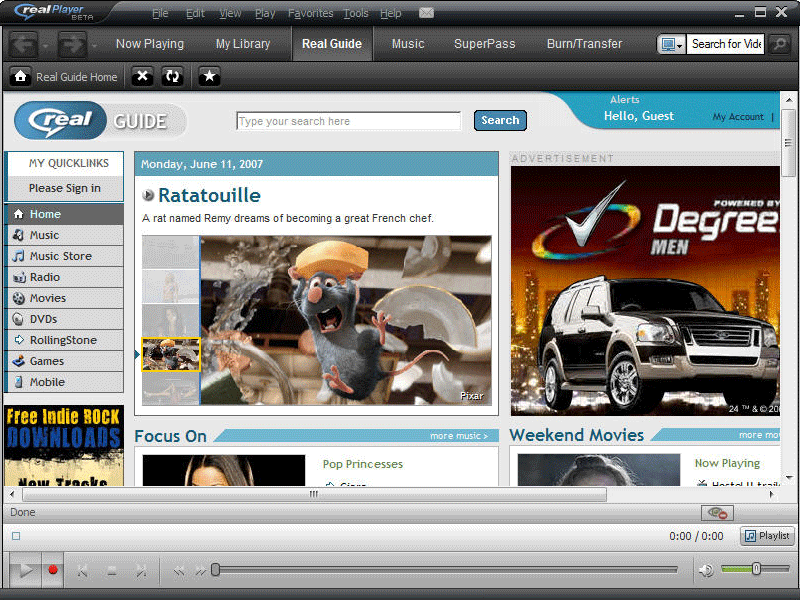The width and height of the screenshot is (800, 600).
Task: Open DVDs in the sidebar
Action: coord(64,319)
